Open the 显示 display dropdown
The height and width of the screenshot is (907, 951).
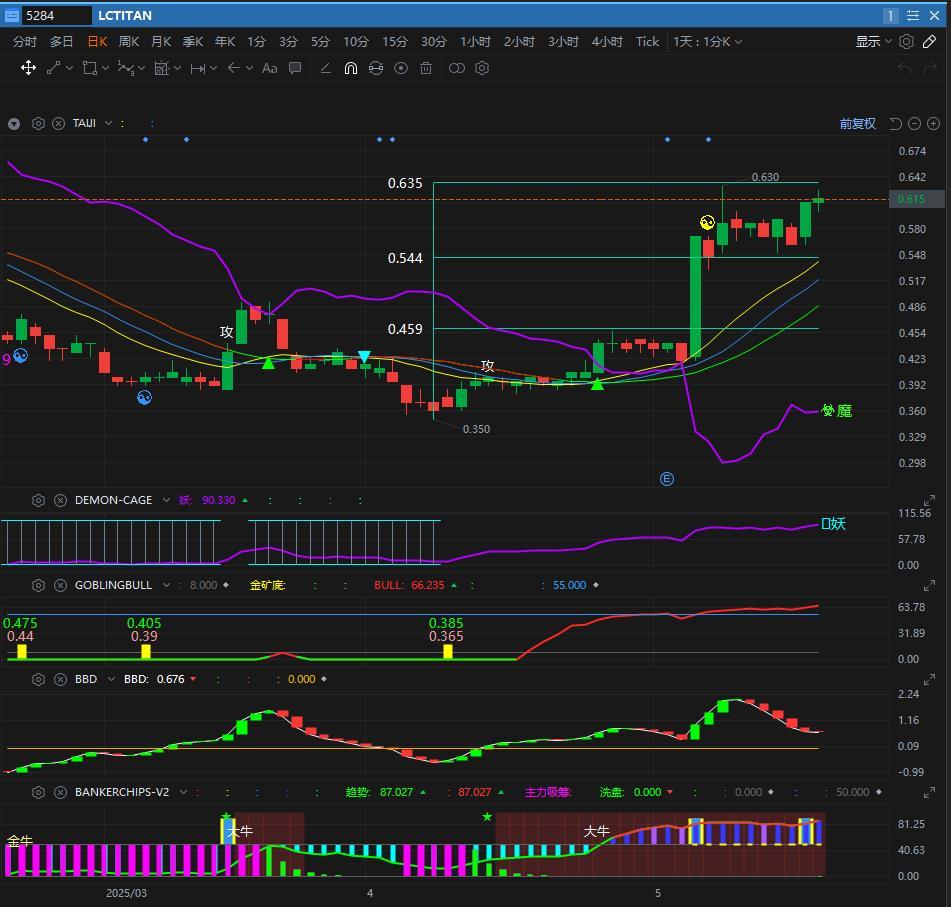pos(873,41)
